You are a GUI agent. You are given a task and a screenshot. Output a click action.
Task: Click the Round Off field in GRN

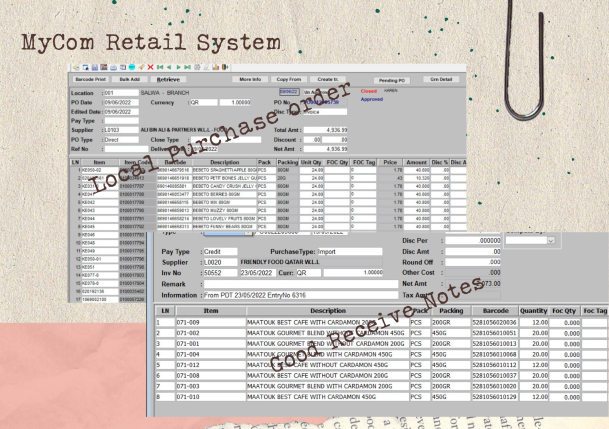473,262
